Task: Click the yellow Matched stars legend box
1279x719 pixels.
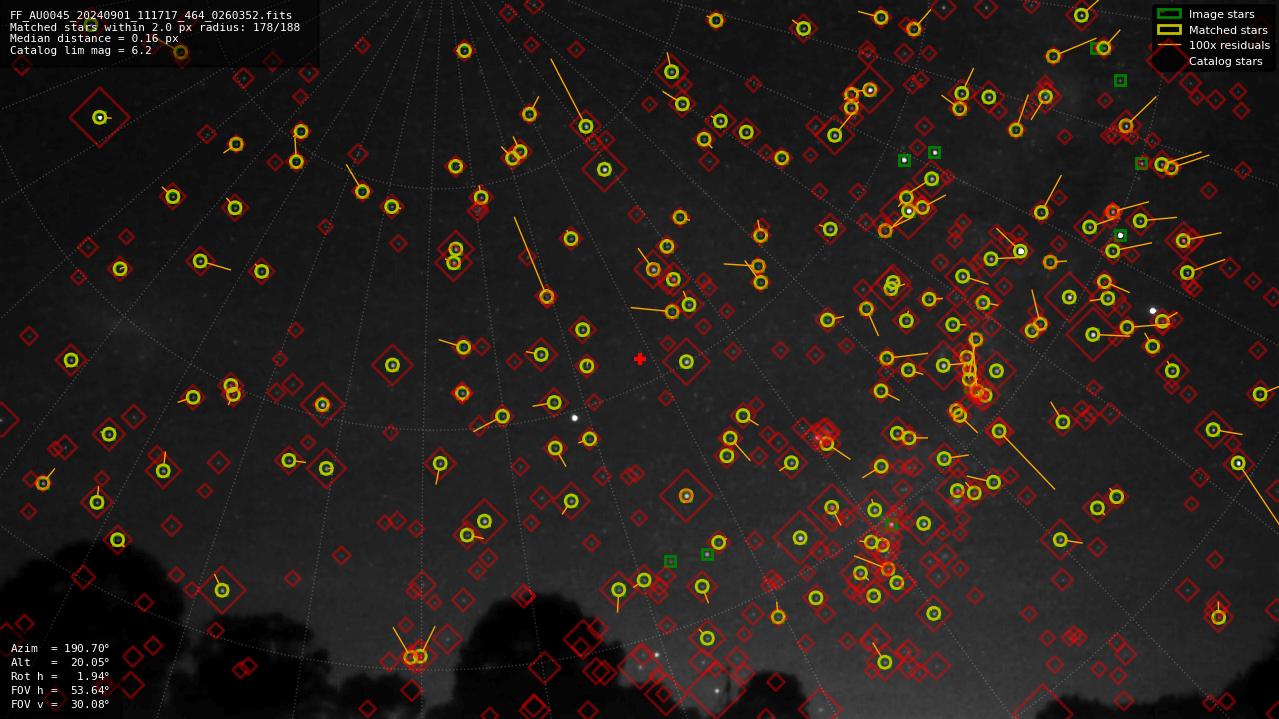Action: pyautogui.click(x=1169, y=30)
